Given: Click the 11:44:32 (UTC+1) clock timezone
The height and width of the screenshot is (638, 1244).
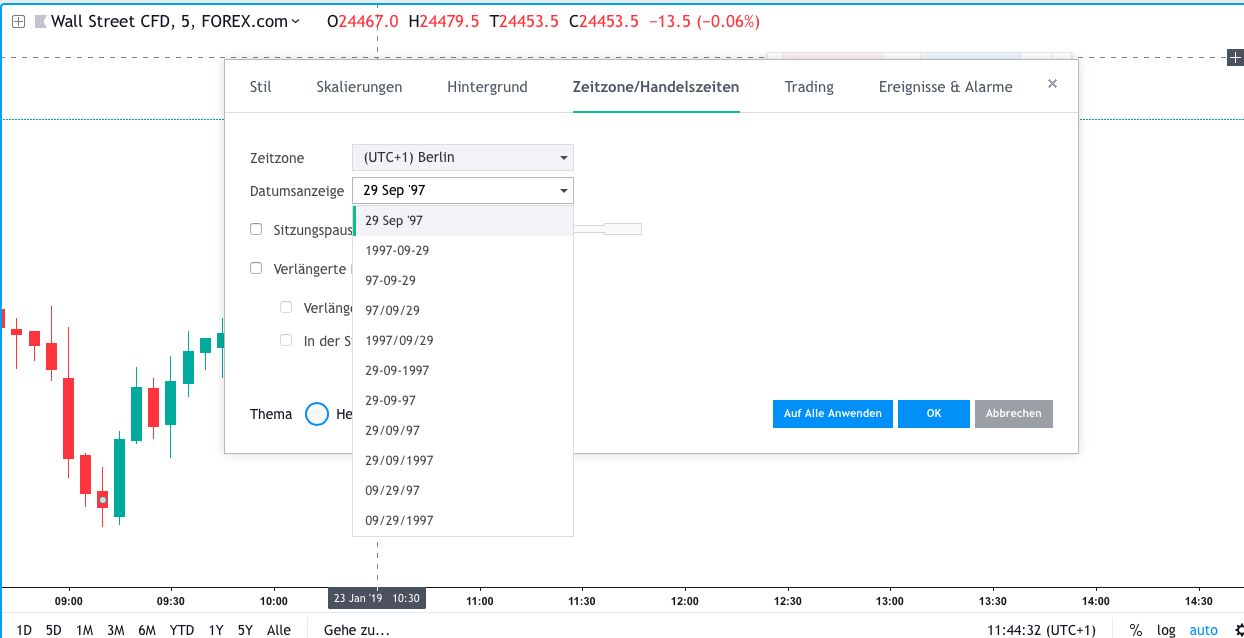Looking at the screenshot, I should (x=1041, y=630).
